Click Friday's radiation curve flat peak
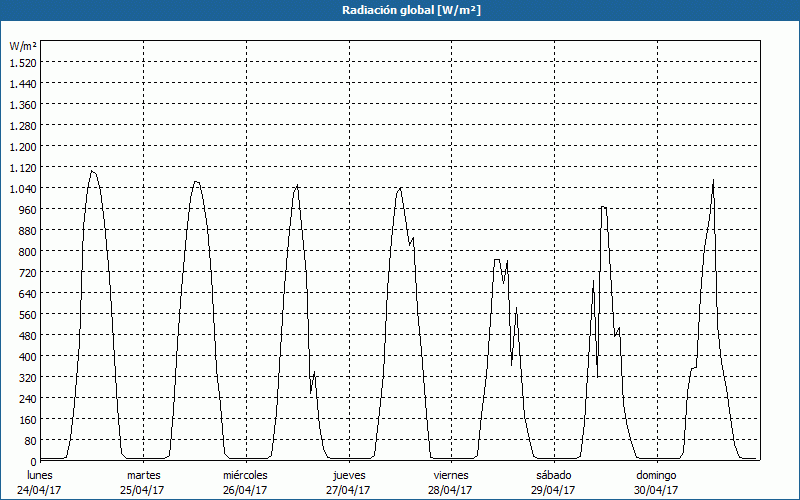The height and width of the screenshot is (500, 800). 497,260
